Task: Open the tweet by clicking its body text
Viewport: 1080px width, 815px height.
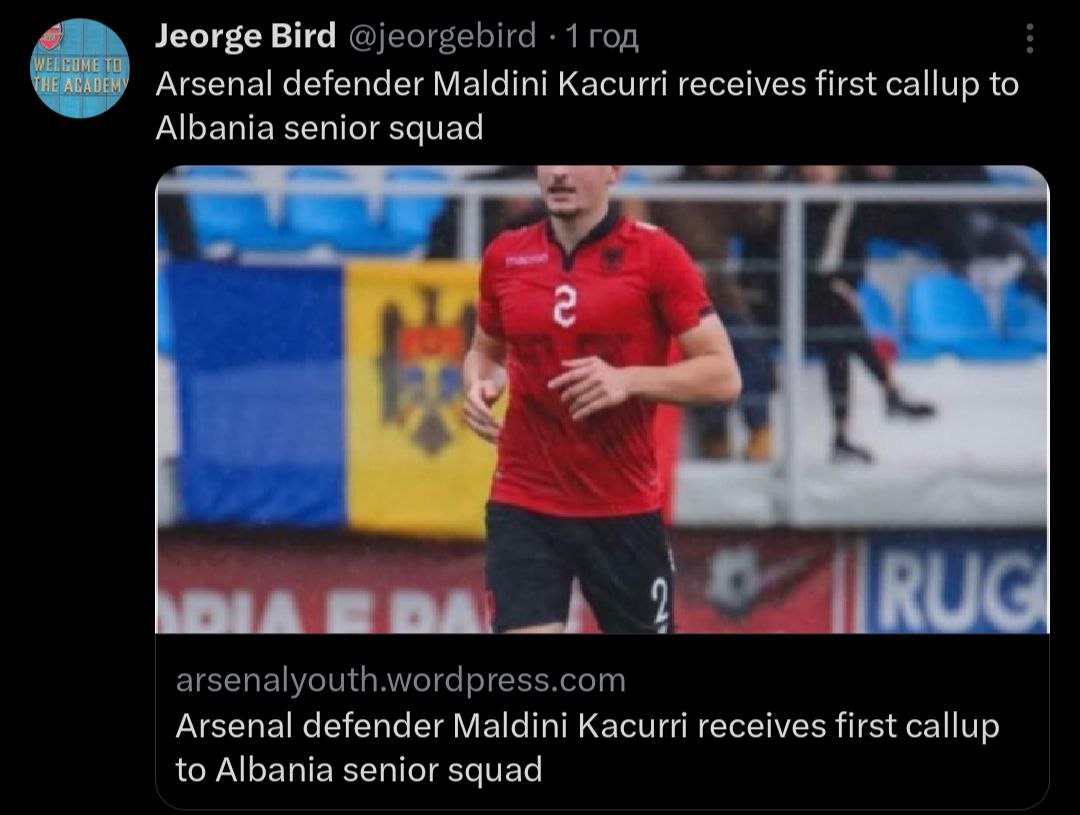Action: 586,85
